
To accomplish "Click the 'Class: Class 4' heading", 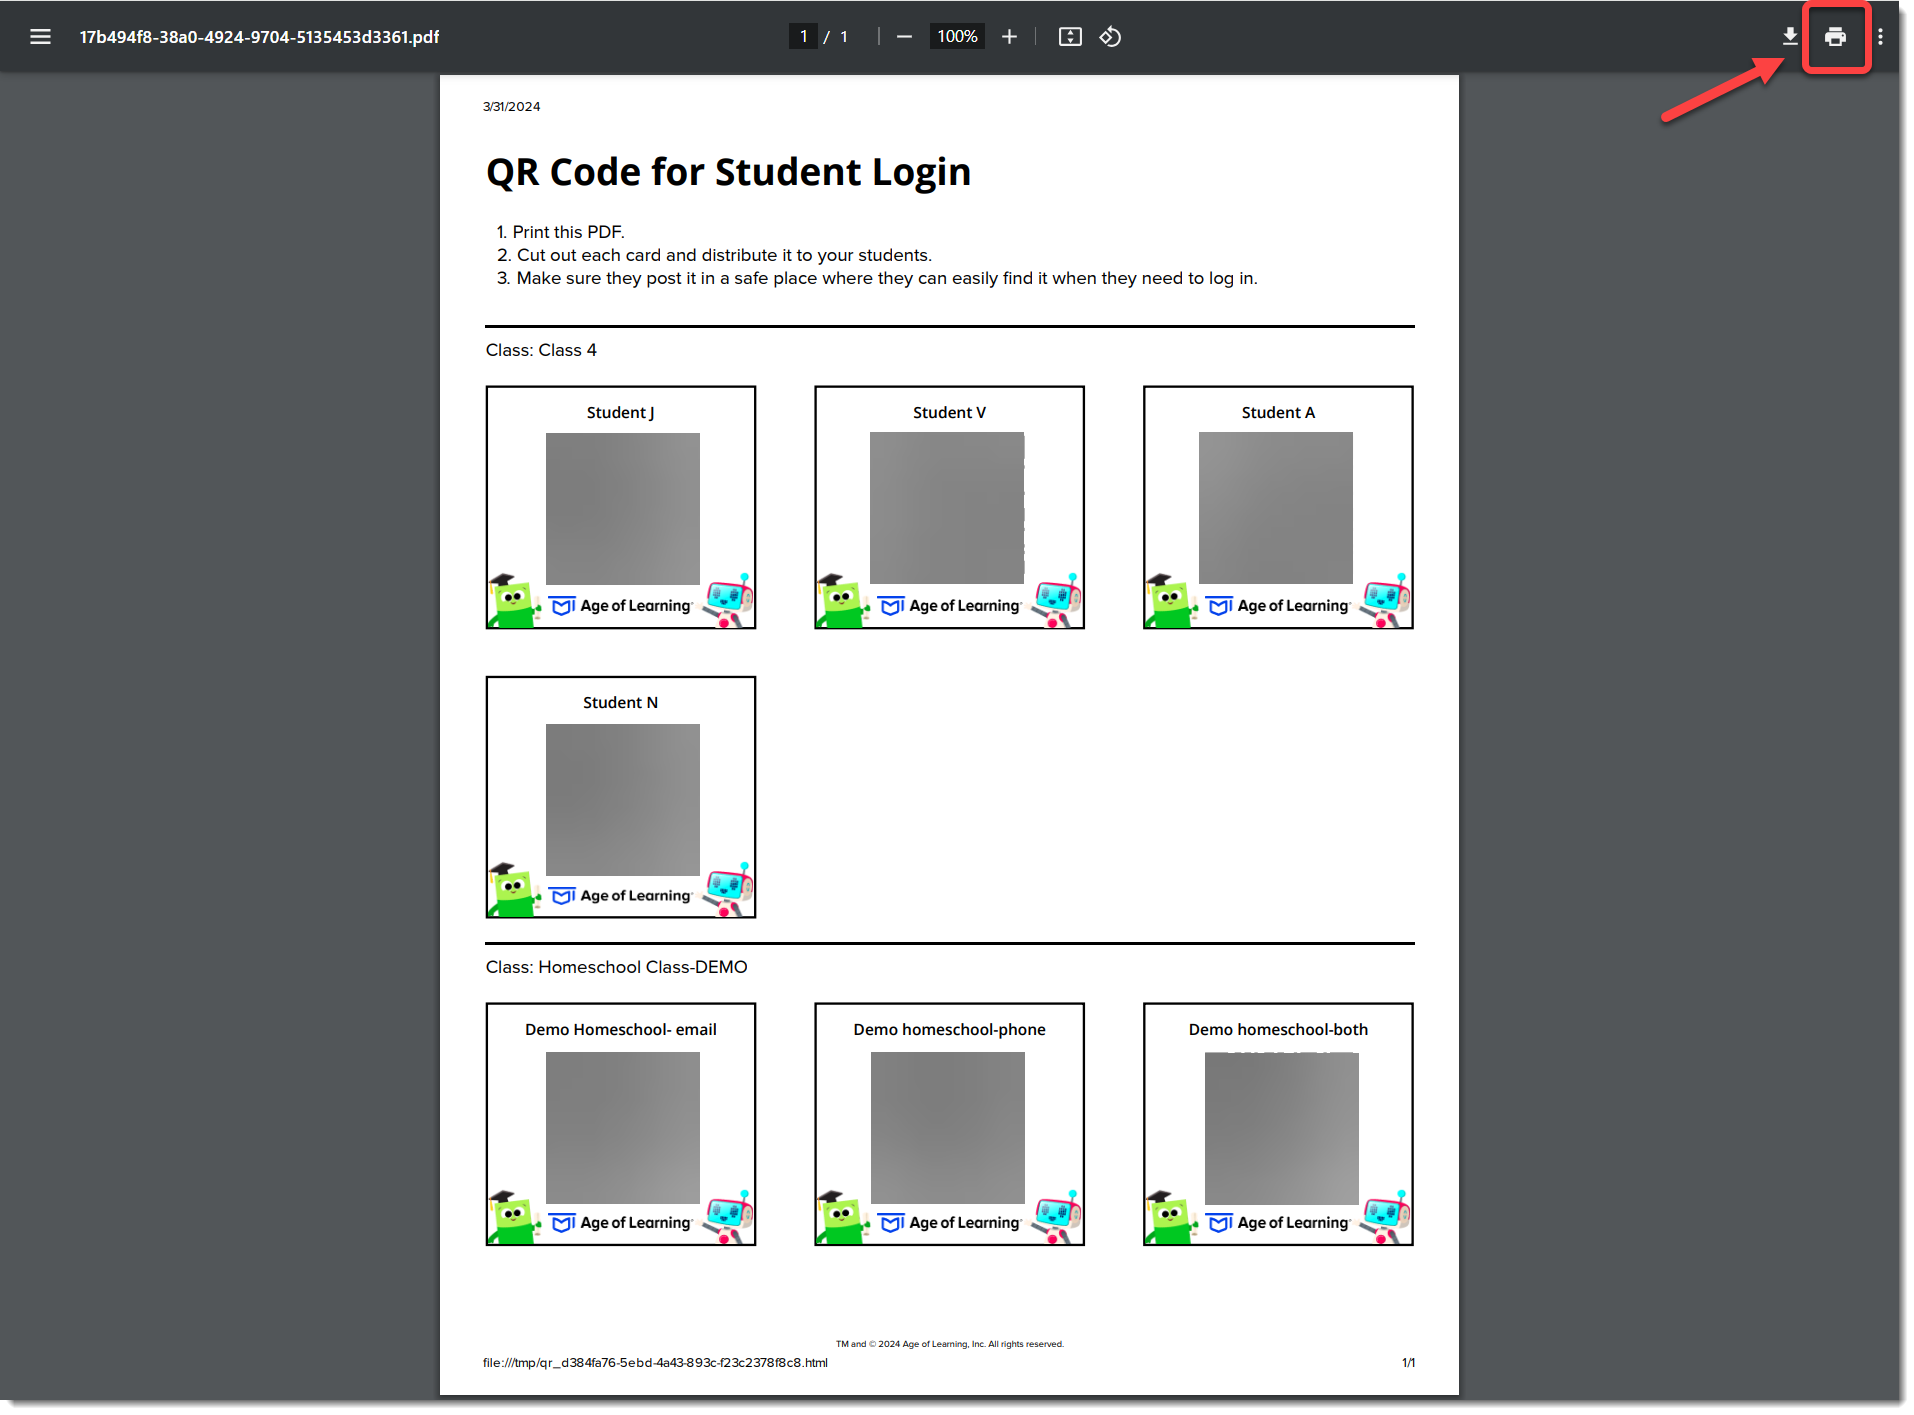I will tap(541, 350).
